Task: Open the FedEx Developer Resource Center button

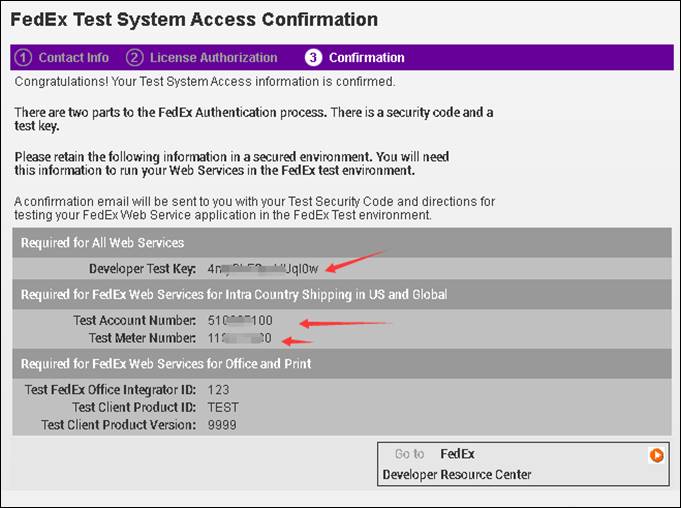Action: (x=523, y=464)
